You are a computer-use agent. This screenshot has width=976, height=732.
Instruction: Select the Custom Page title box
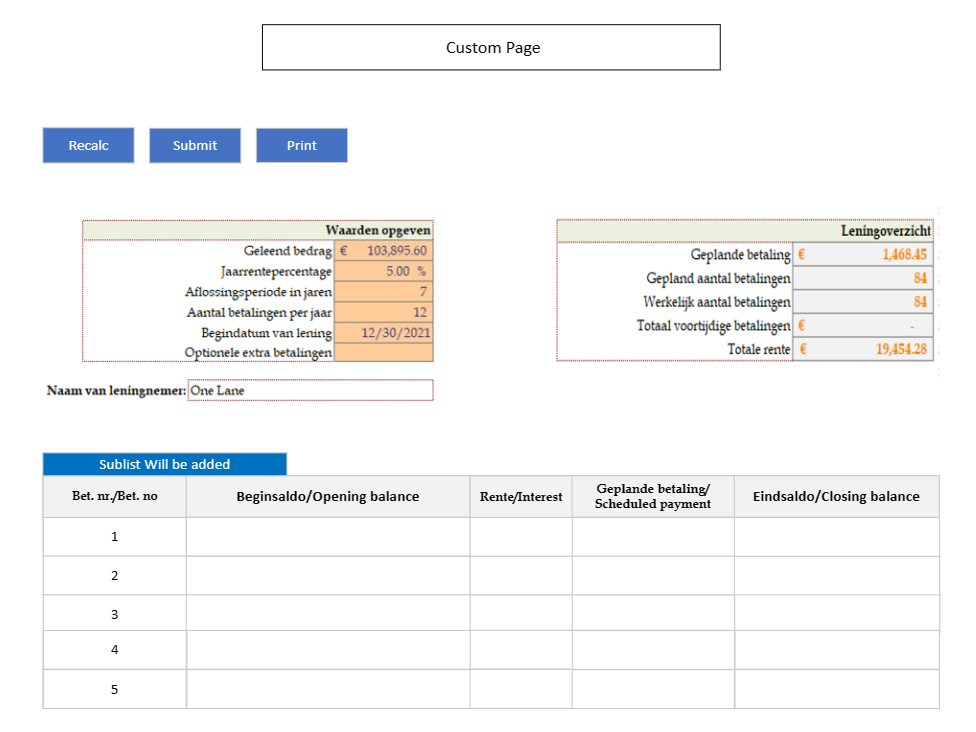(491, 48)
